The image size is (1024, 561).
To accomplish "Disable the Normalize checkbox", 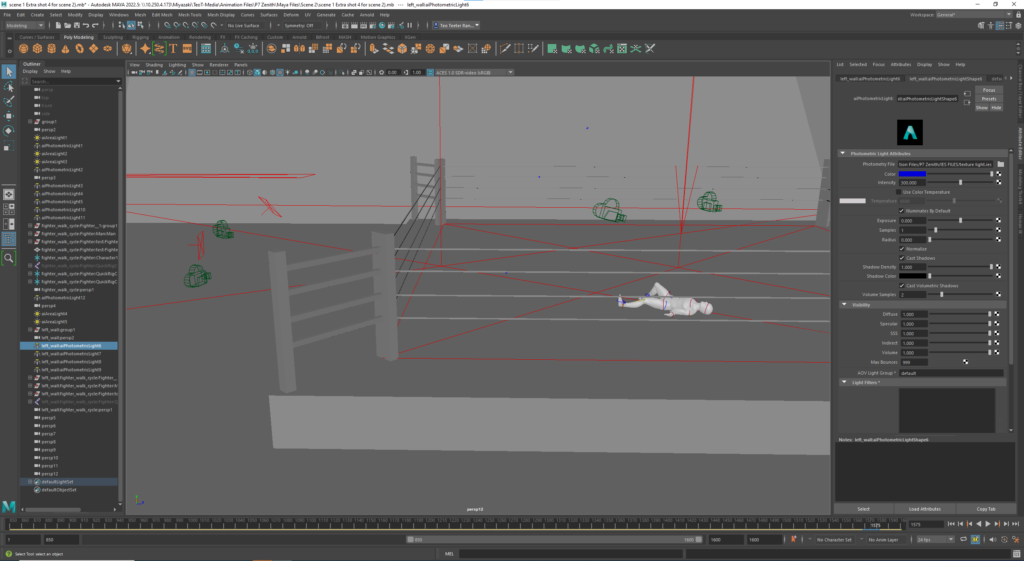I will coord(903,249).
